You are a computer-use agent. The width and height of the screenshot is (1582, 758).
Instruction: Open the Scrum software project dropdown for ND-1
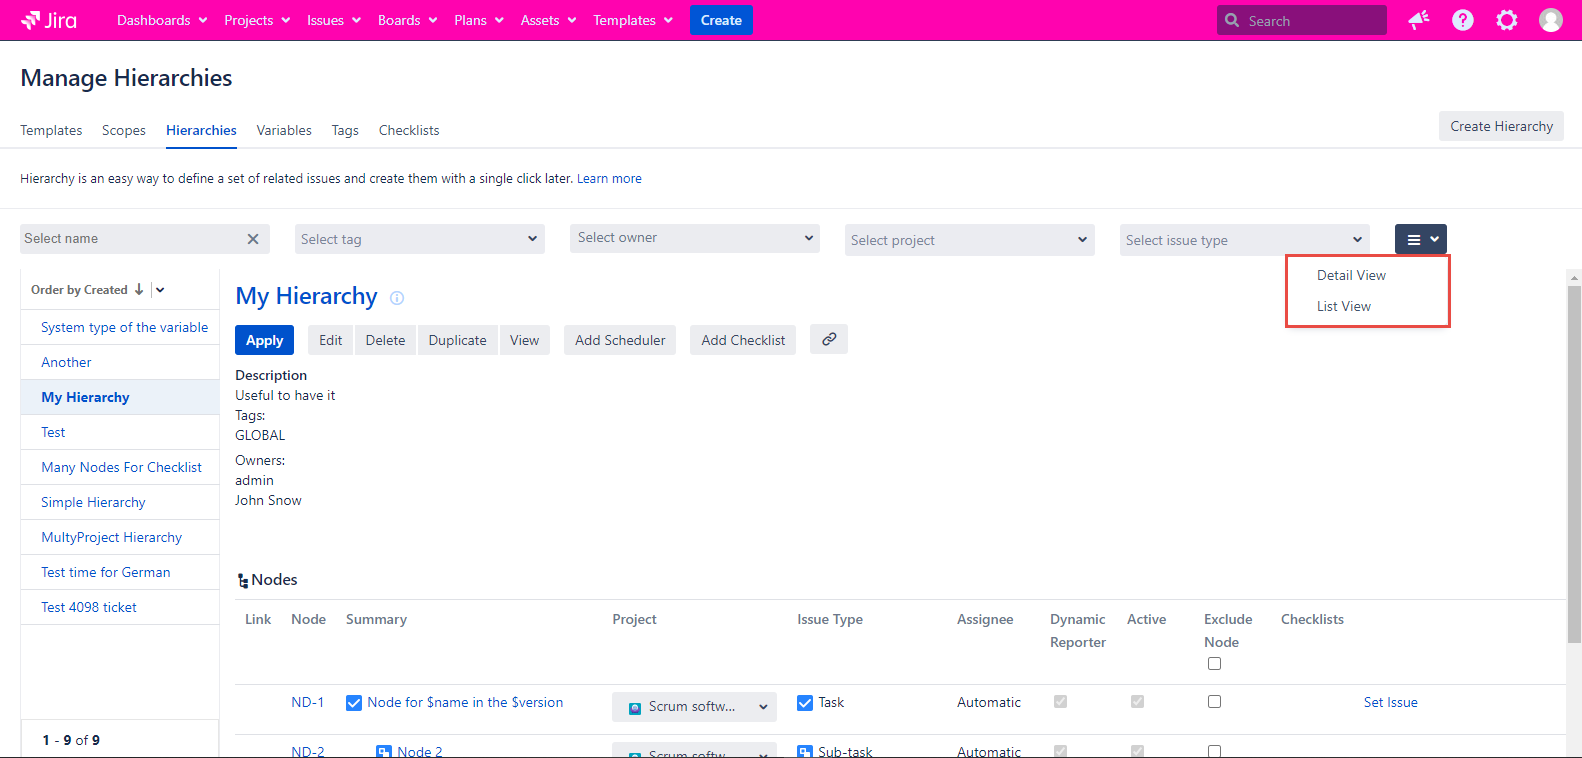point(694,707)
